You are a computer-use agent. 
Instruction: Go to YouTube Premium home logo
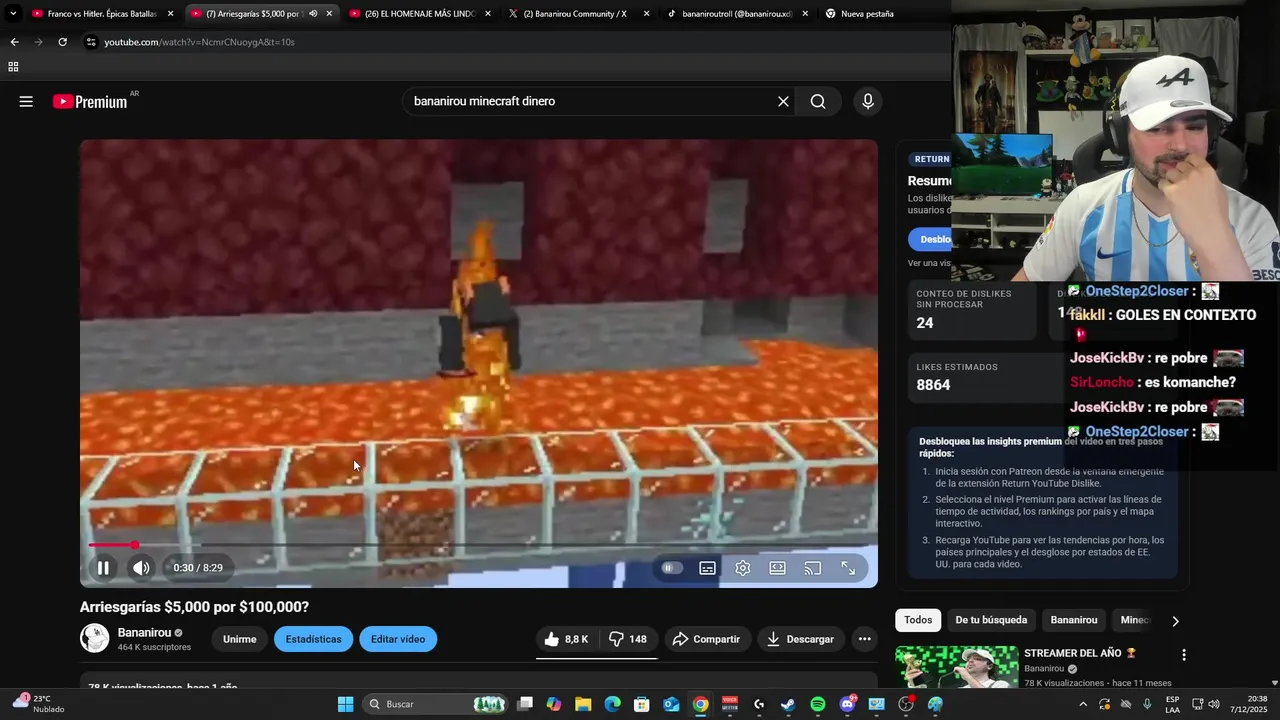point(90,101)
